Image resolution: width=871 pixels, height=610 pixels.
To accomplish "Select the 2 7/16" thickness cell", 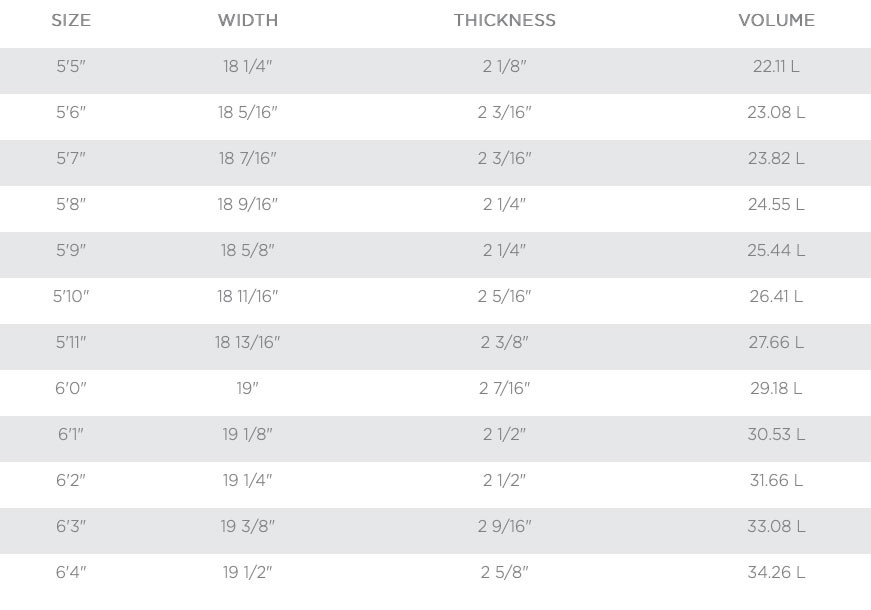I will (504, 389).
